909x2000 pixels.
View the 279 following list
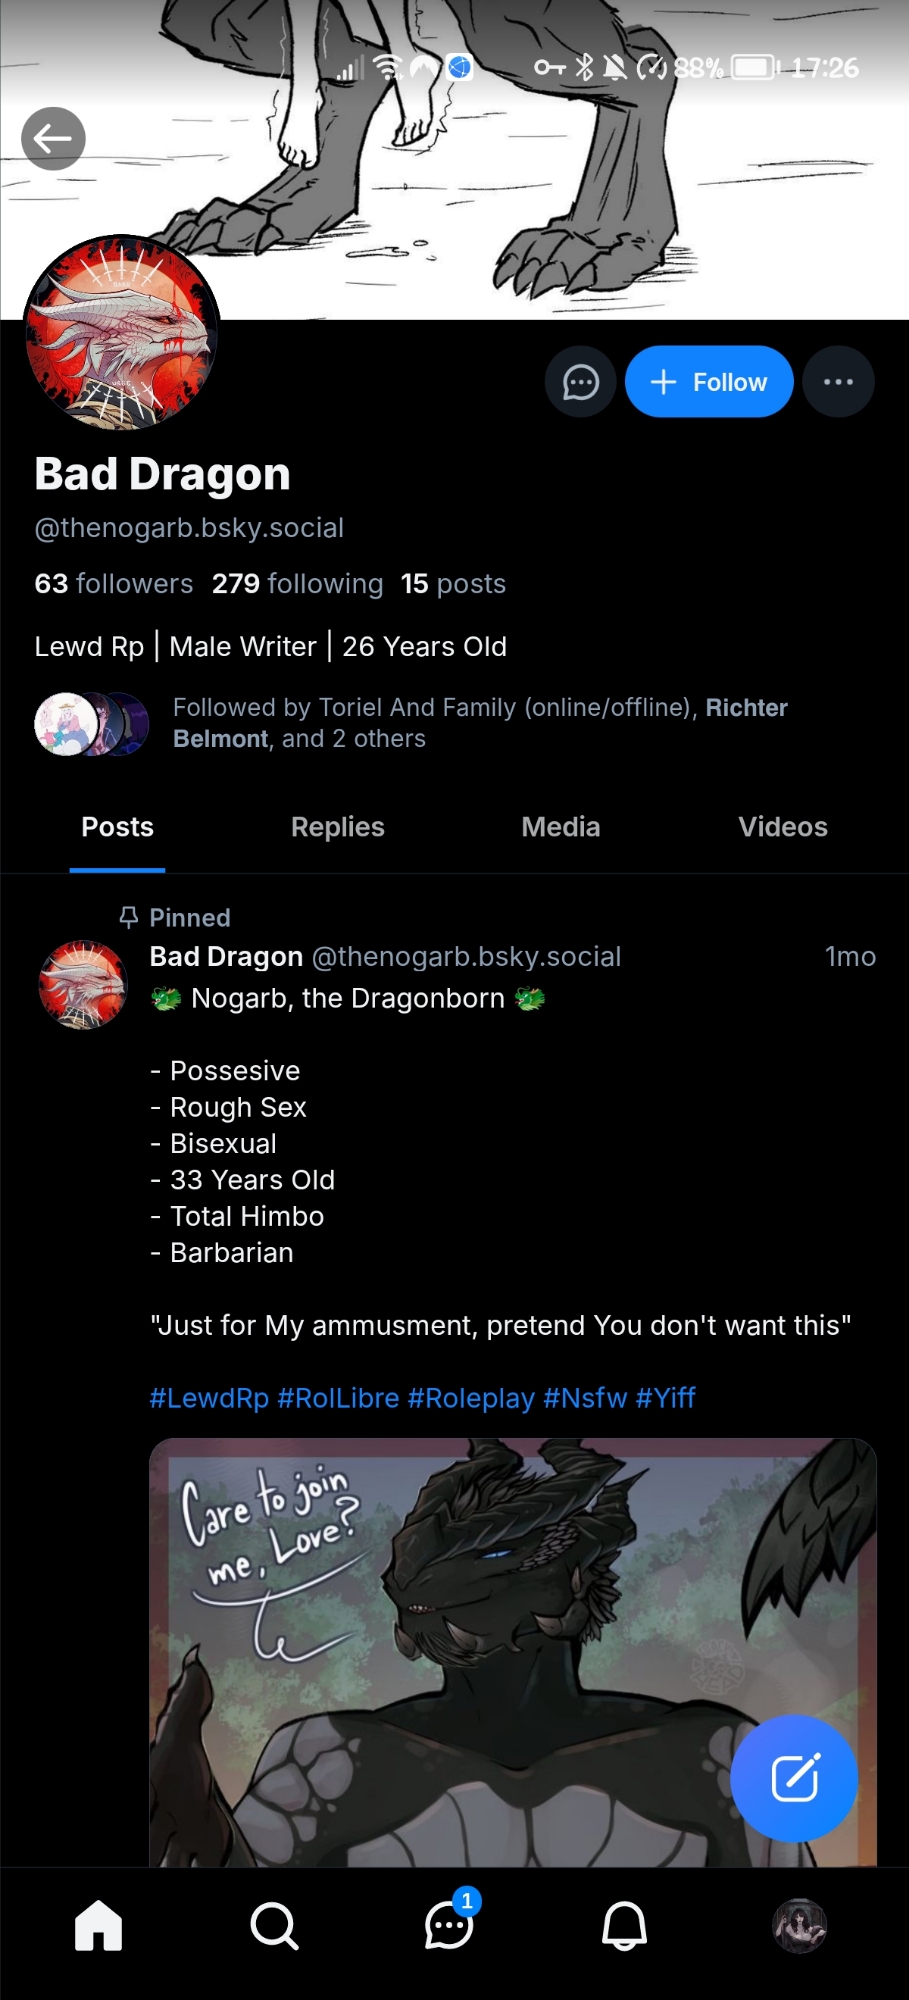[297, 584]
